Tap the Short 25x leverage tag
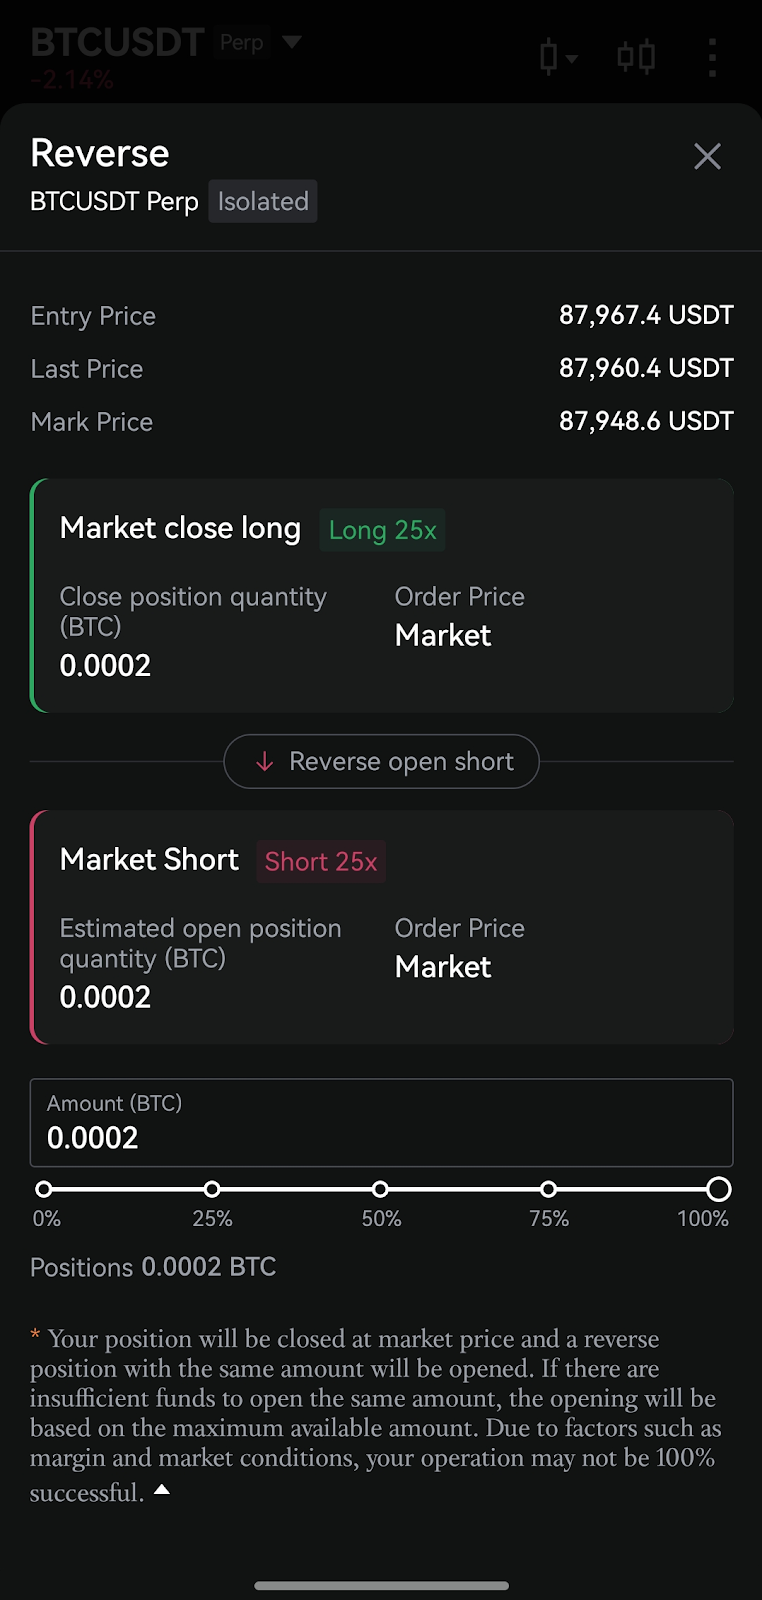This screenshot has height=1600, width=762. tap(321, 862)
